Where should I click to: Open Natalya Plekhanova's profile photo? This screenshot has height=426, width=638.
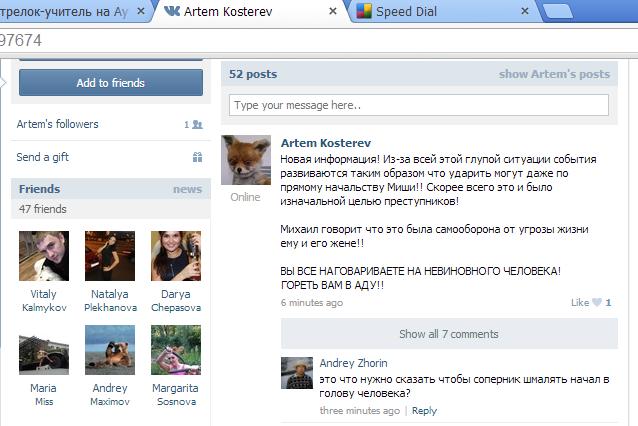(x=109, y=256)
